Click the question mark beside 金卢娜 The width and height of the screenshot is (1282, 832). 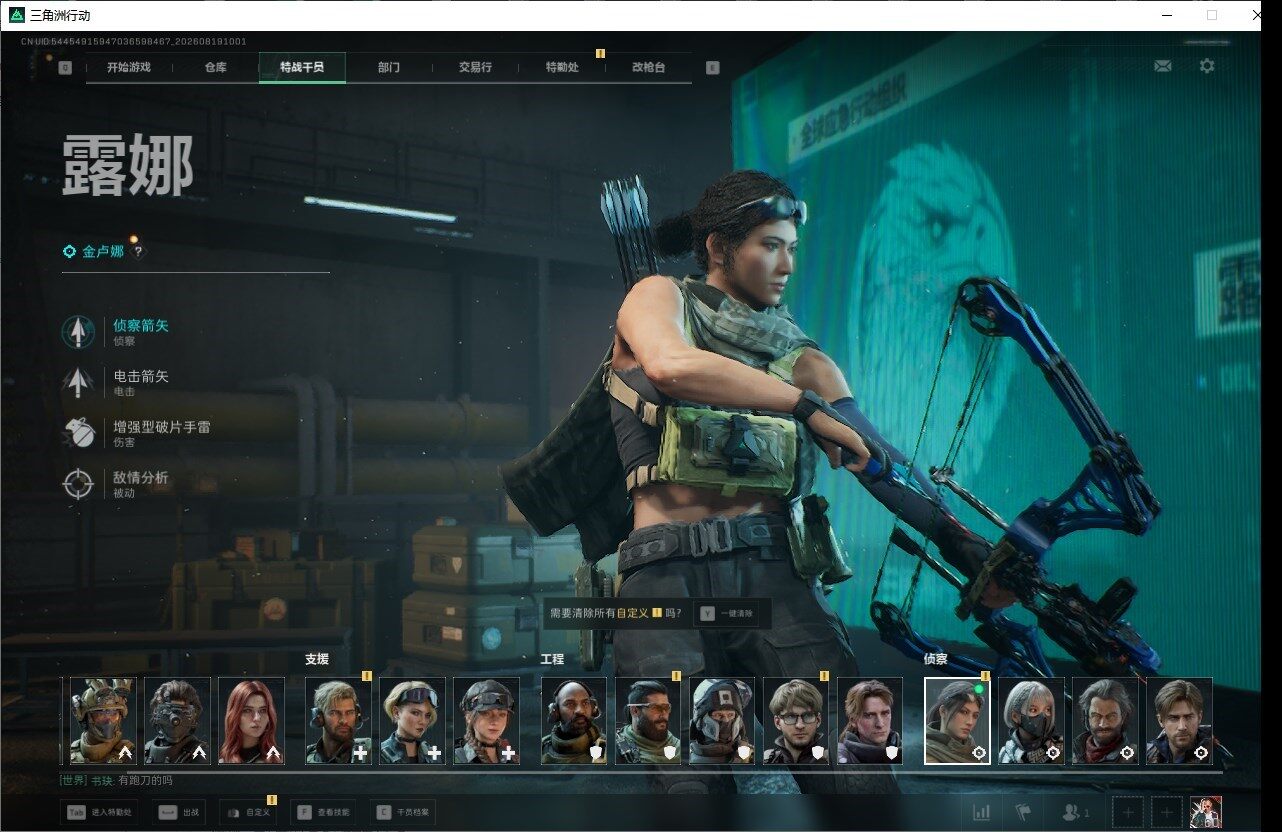[138, 252]
